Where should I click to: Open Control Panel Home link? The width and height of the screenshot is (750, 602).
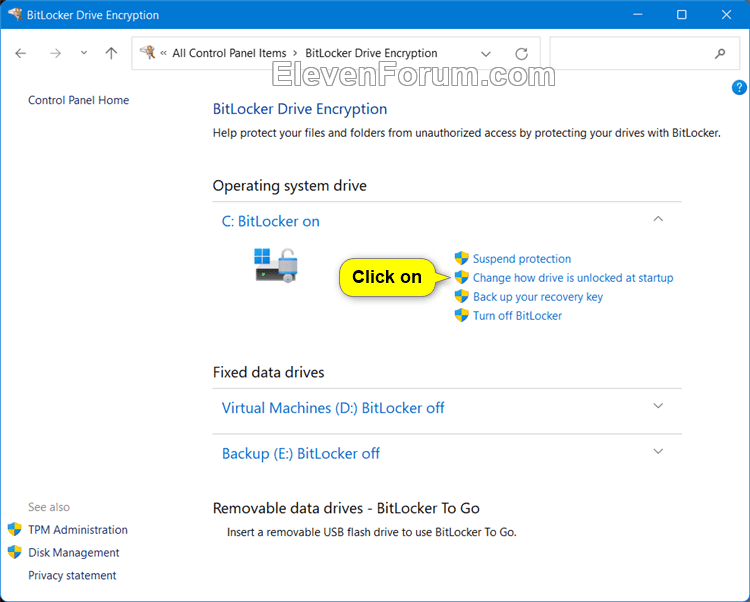point(78,100)
